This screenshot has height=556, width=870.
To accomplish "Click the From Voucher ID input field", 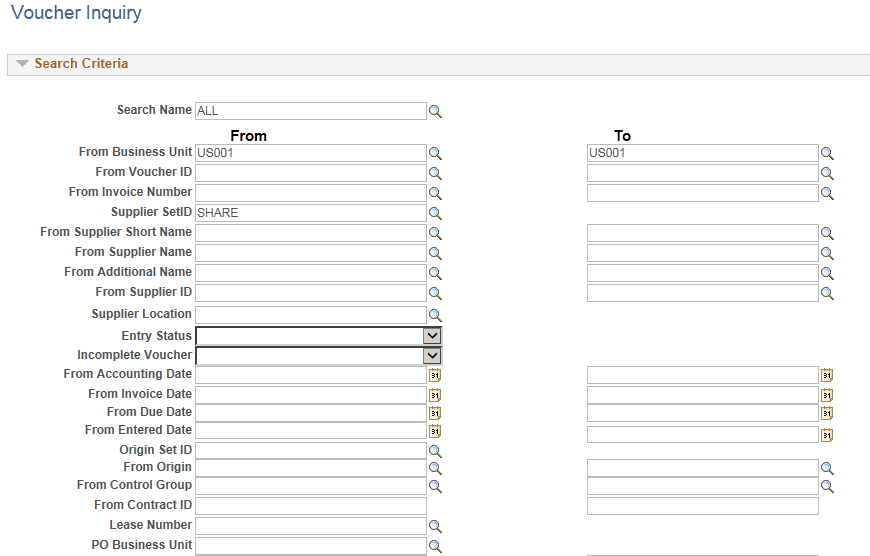I will [311, 173].
